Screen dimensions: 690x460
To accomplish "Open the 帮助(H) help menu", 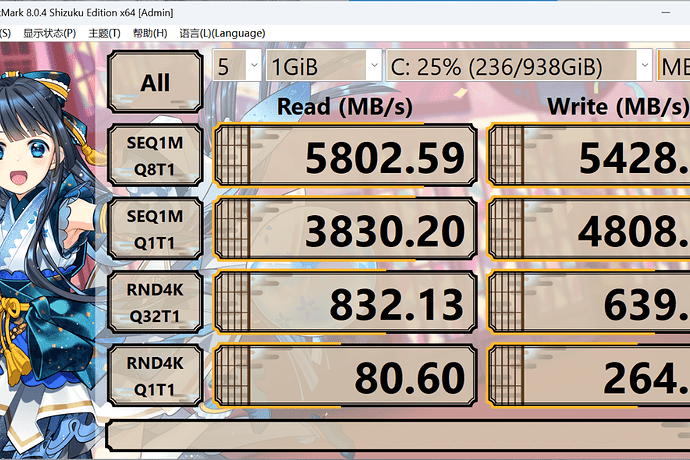I will 150,33.
